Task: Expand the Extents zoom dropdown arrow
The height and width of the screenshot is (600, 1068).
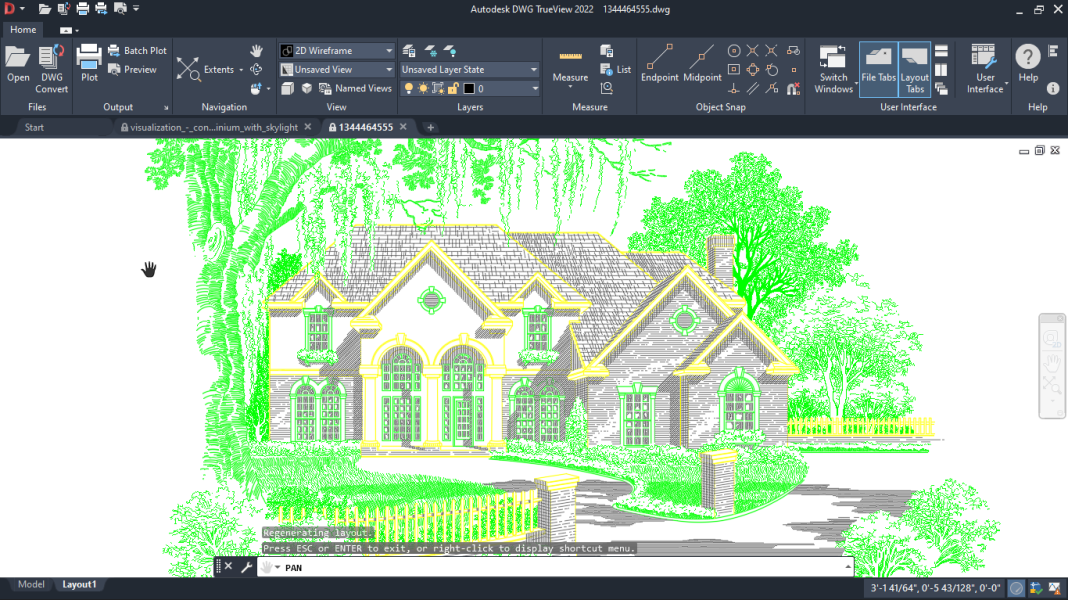Action: 240,70
